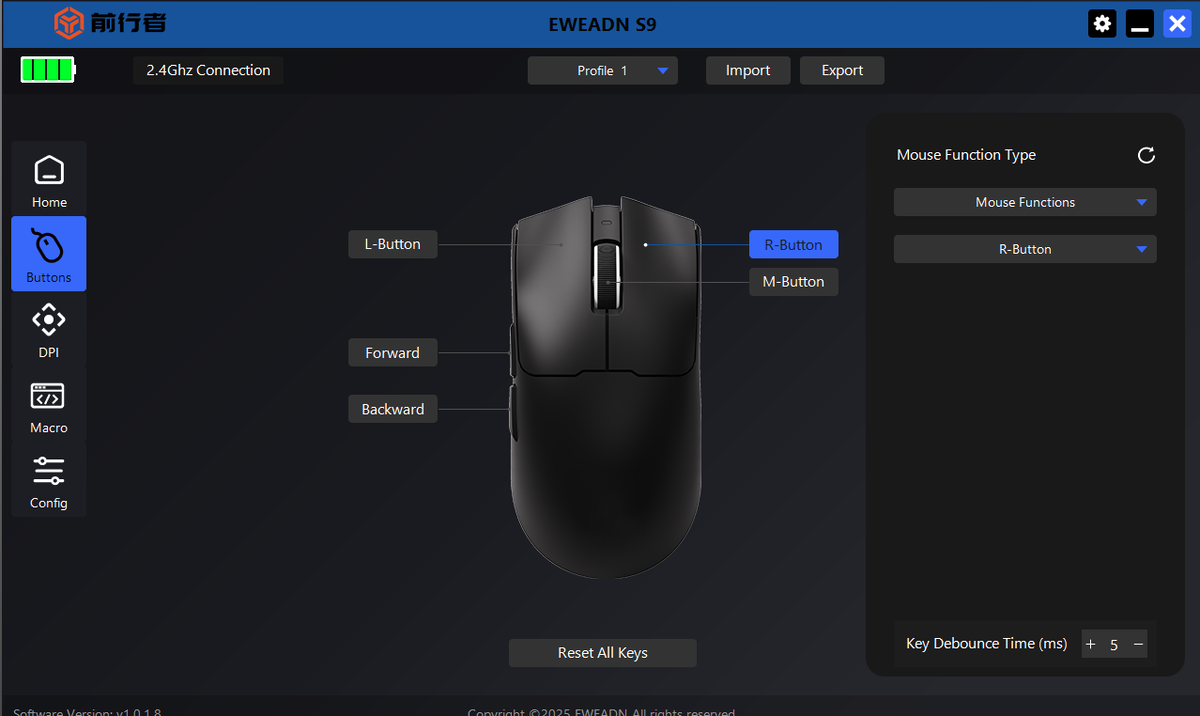Screen dimensions: 1200x716
Task: Open the Config sliders section
Action: click(x=48, y=480)
